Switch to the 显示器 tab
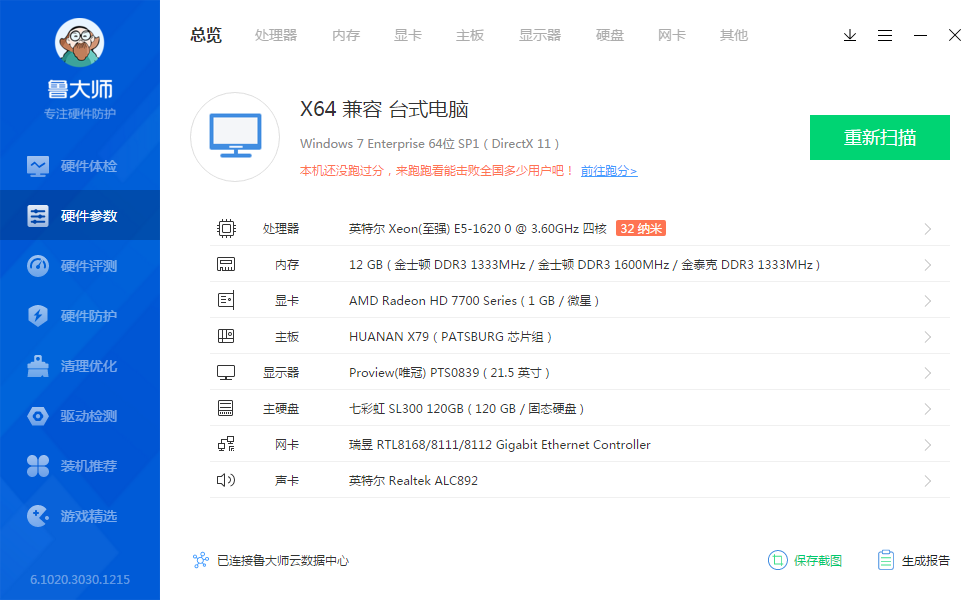This screenshot has height=600, width=980. [540, 35]
